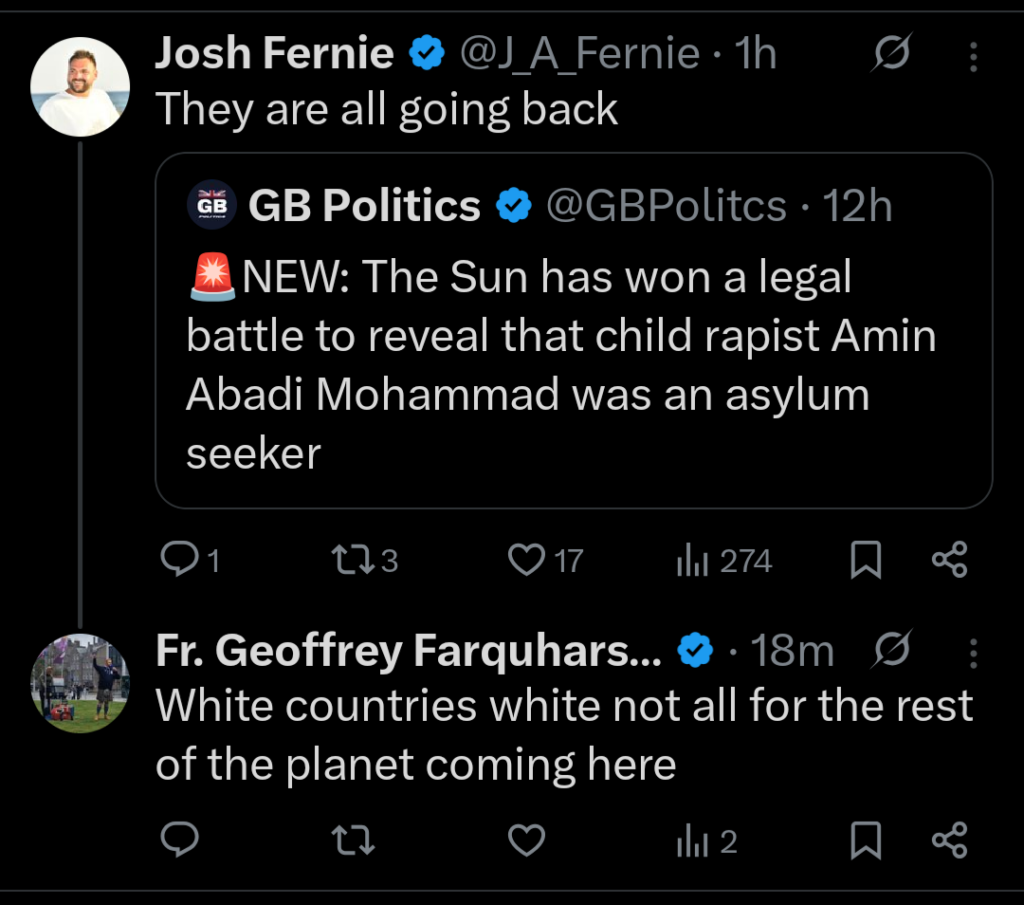Click Grok icon on Fr. Geoffrey's reply
The height and width of the screenshot is (905, 1024).
[x=891, y=654]
